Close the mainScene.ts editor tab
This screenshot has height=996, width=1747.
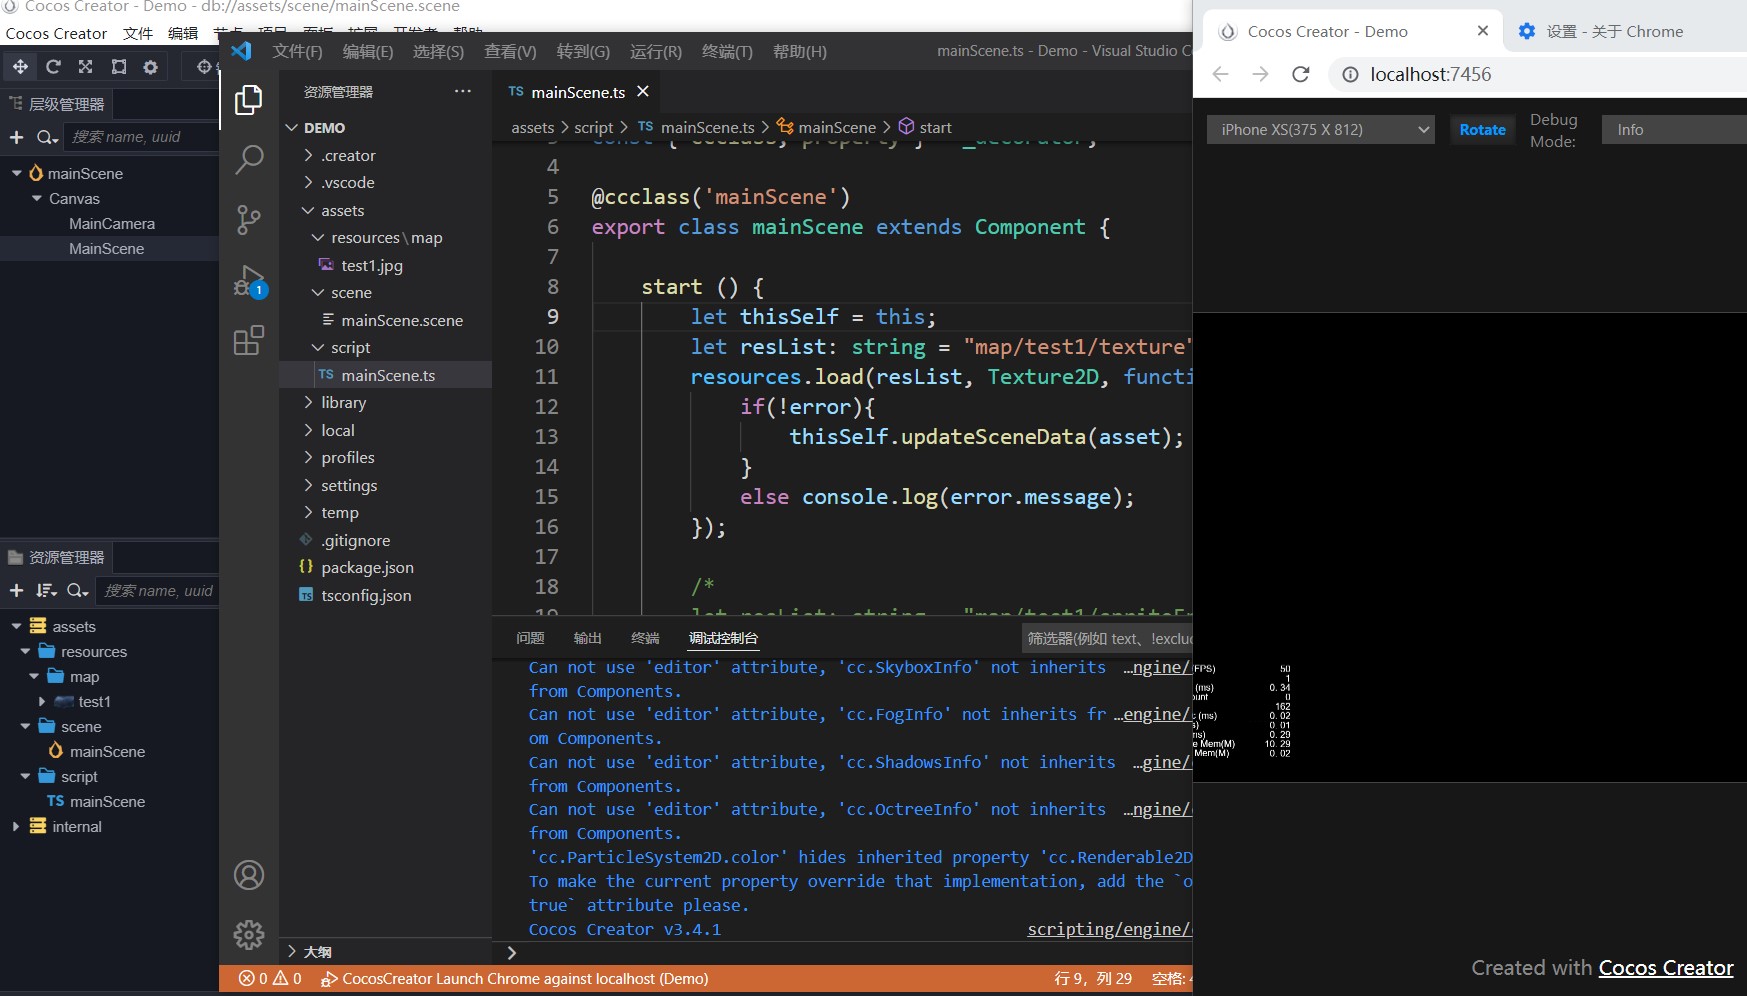point(643,92)
